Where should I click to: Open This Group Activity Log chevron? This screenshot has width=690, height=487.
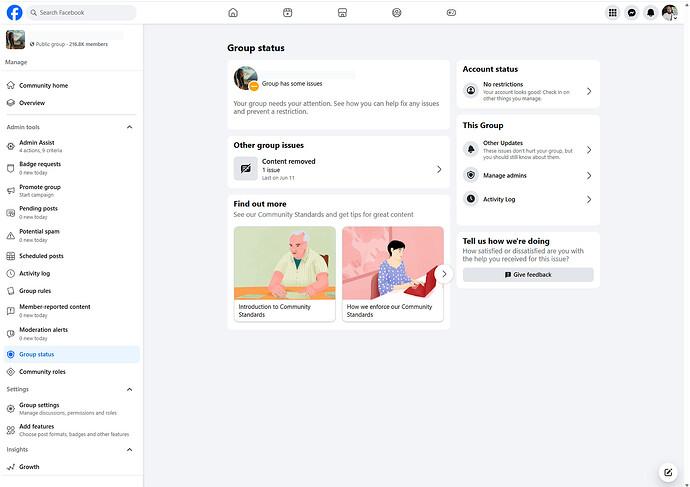[x=589, y=199]
